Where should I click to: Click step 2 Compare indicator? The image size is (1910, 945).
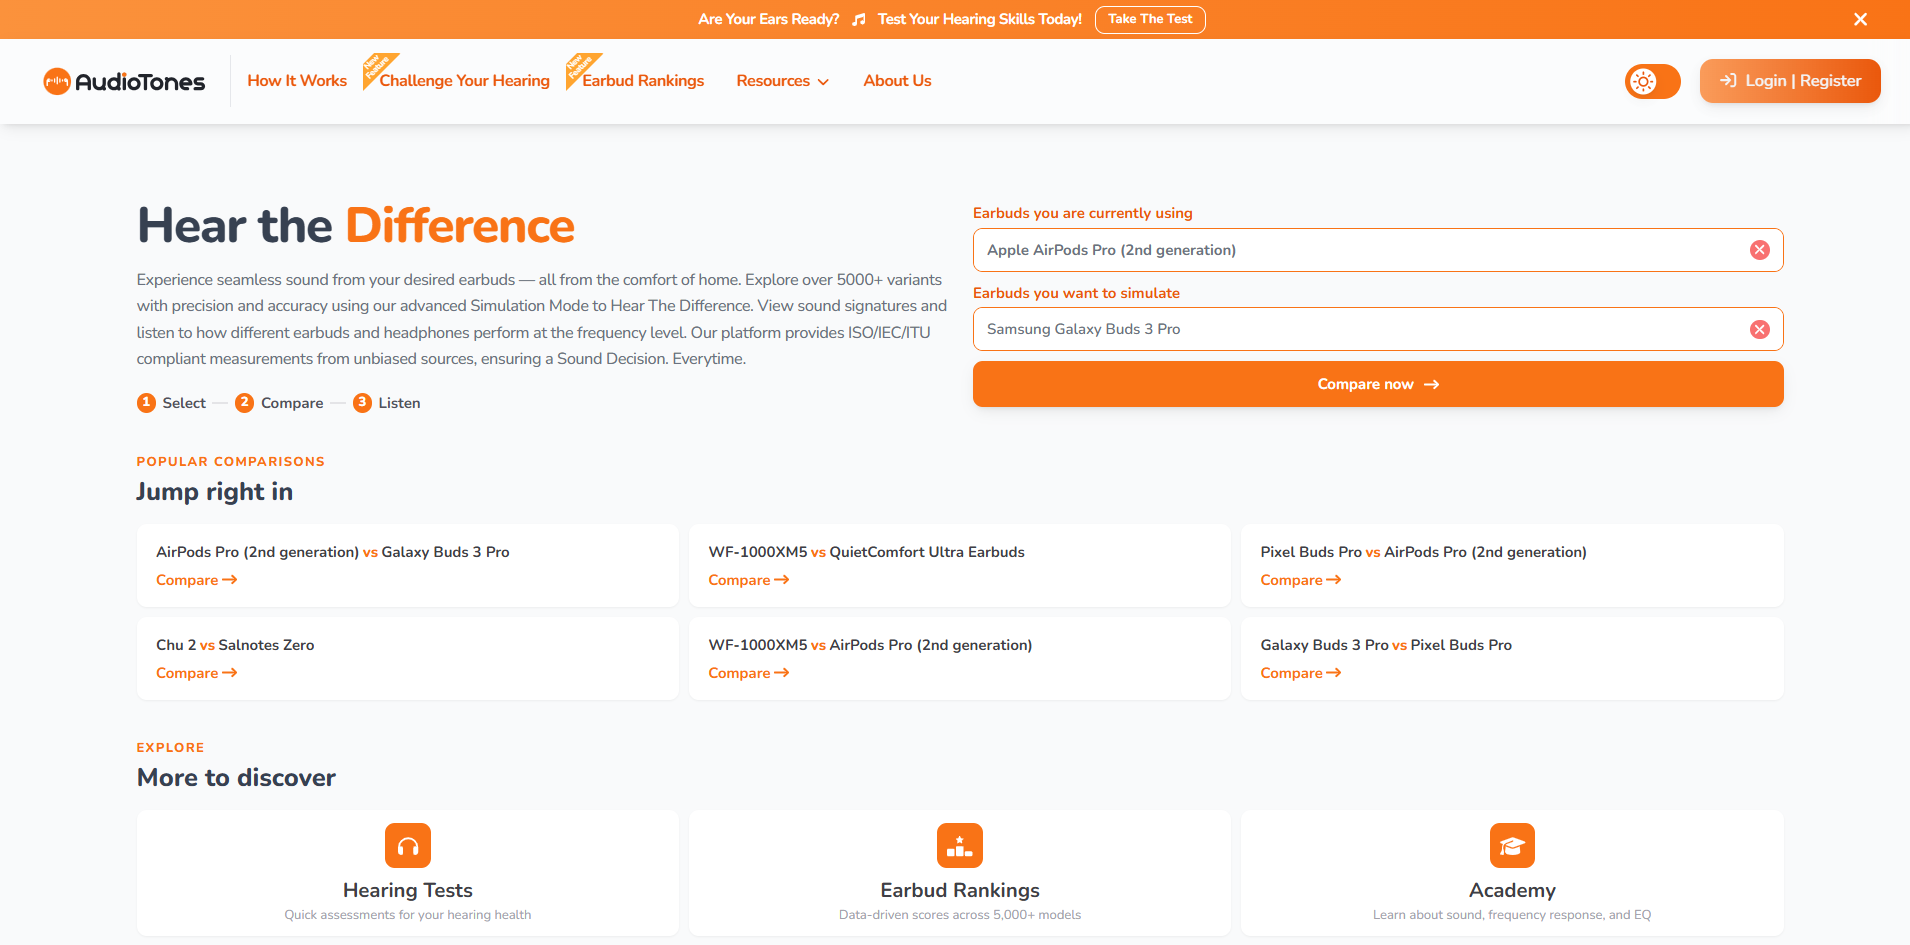coord(279,403)
